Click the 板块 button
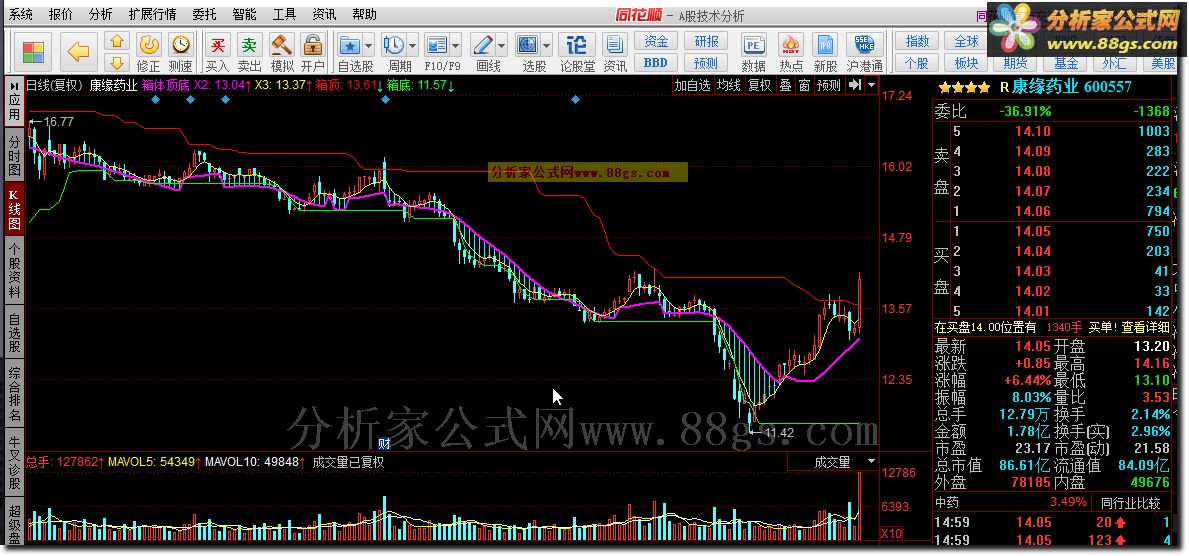 [x=967, y=63]
